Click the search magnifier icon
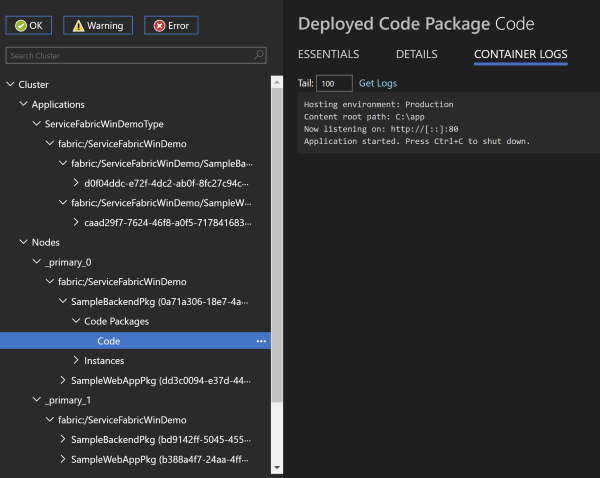600x478 pixels. point(259,55)
